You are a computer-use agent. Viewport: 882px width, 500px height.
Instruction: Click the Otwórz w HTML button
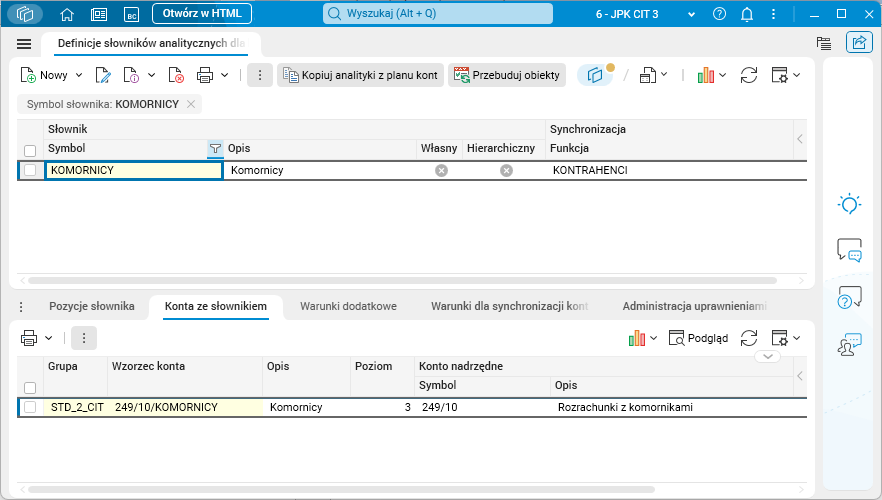coord(202,13)
